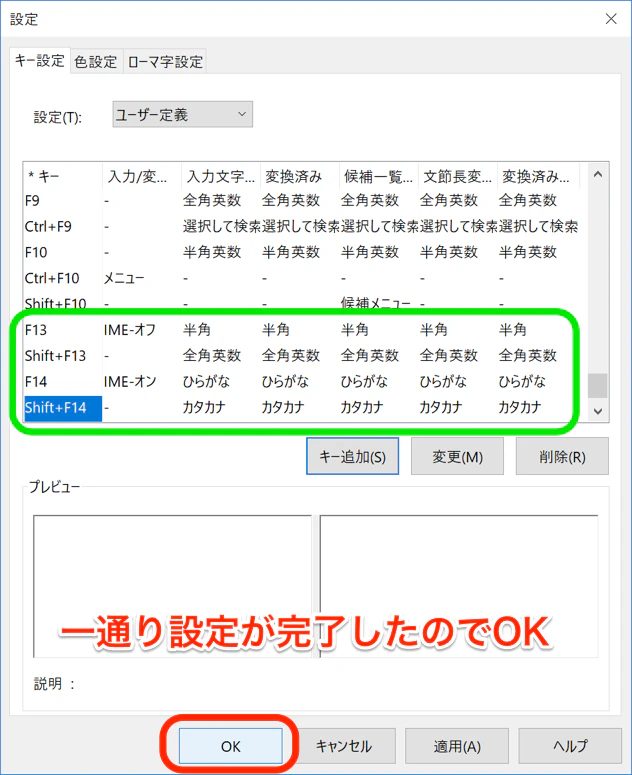Screen dimensions: 632x775
Task: Click first 選択して検索 cell in Ctrl+F9 row
Action: 221,226
